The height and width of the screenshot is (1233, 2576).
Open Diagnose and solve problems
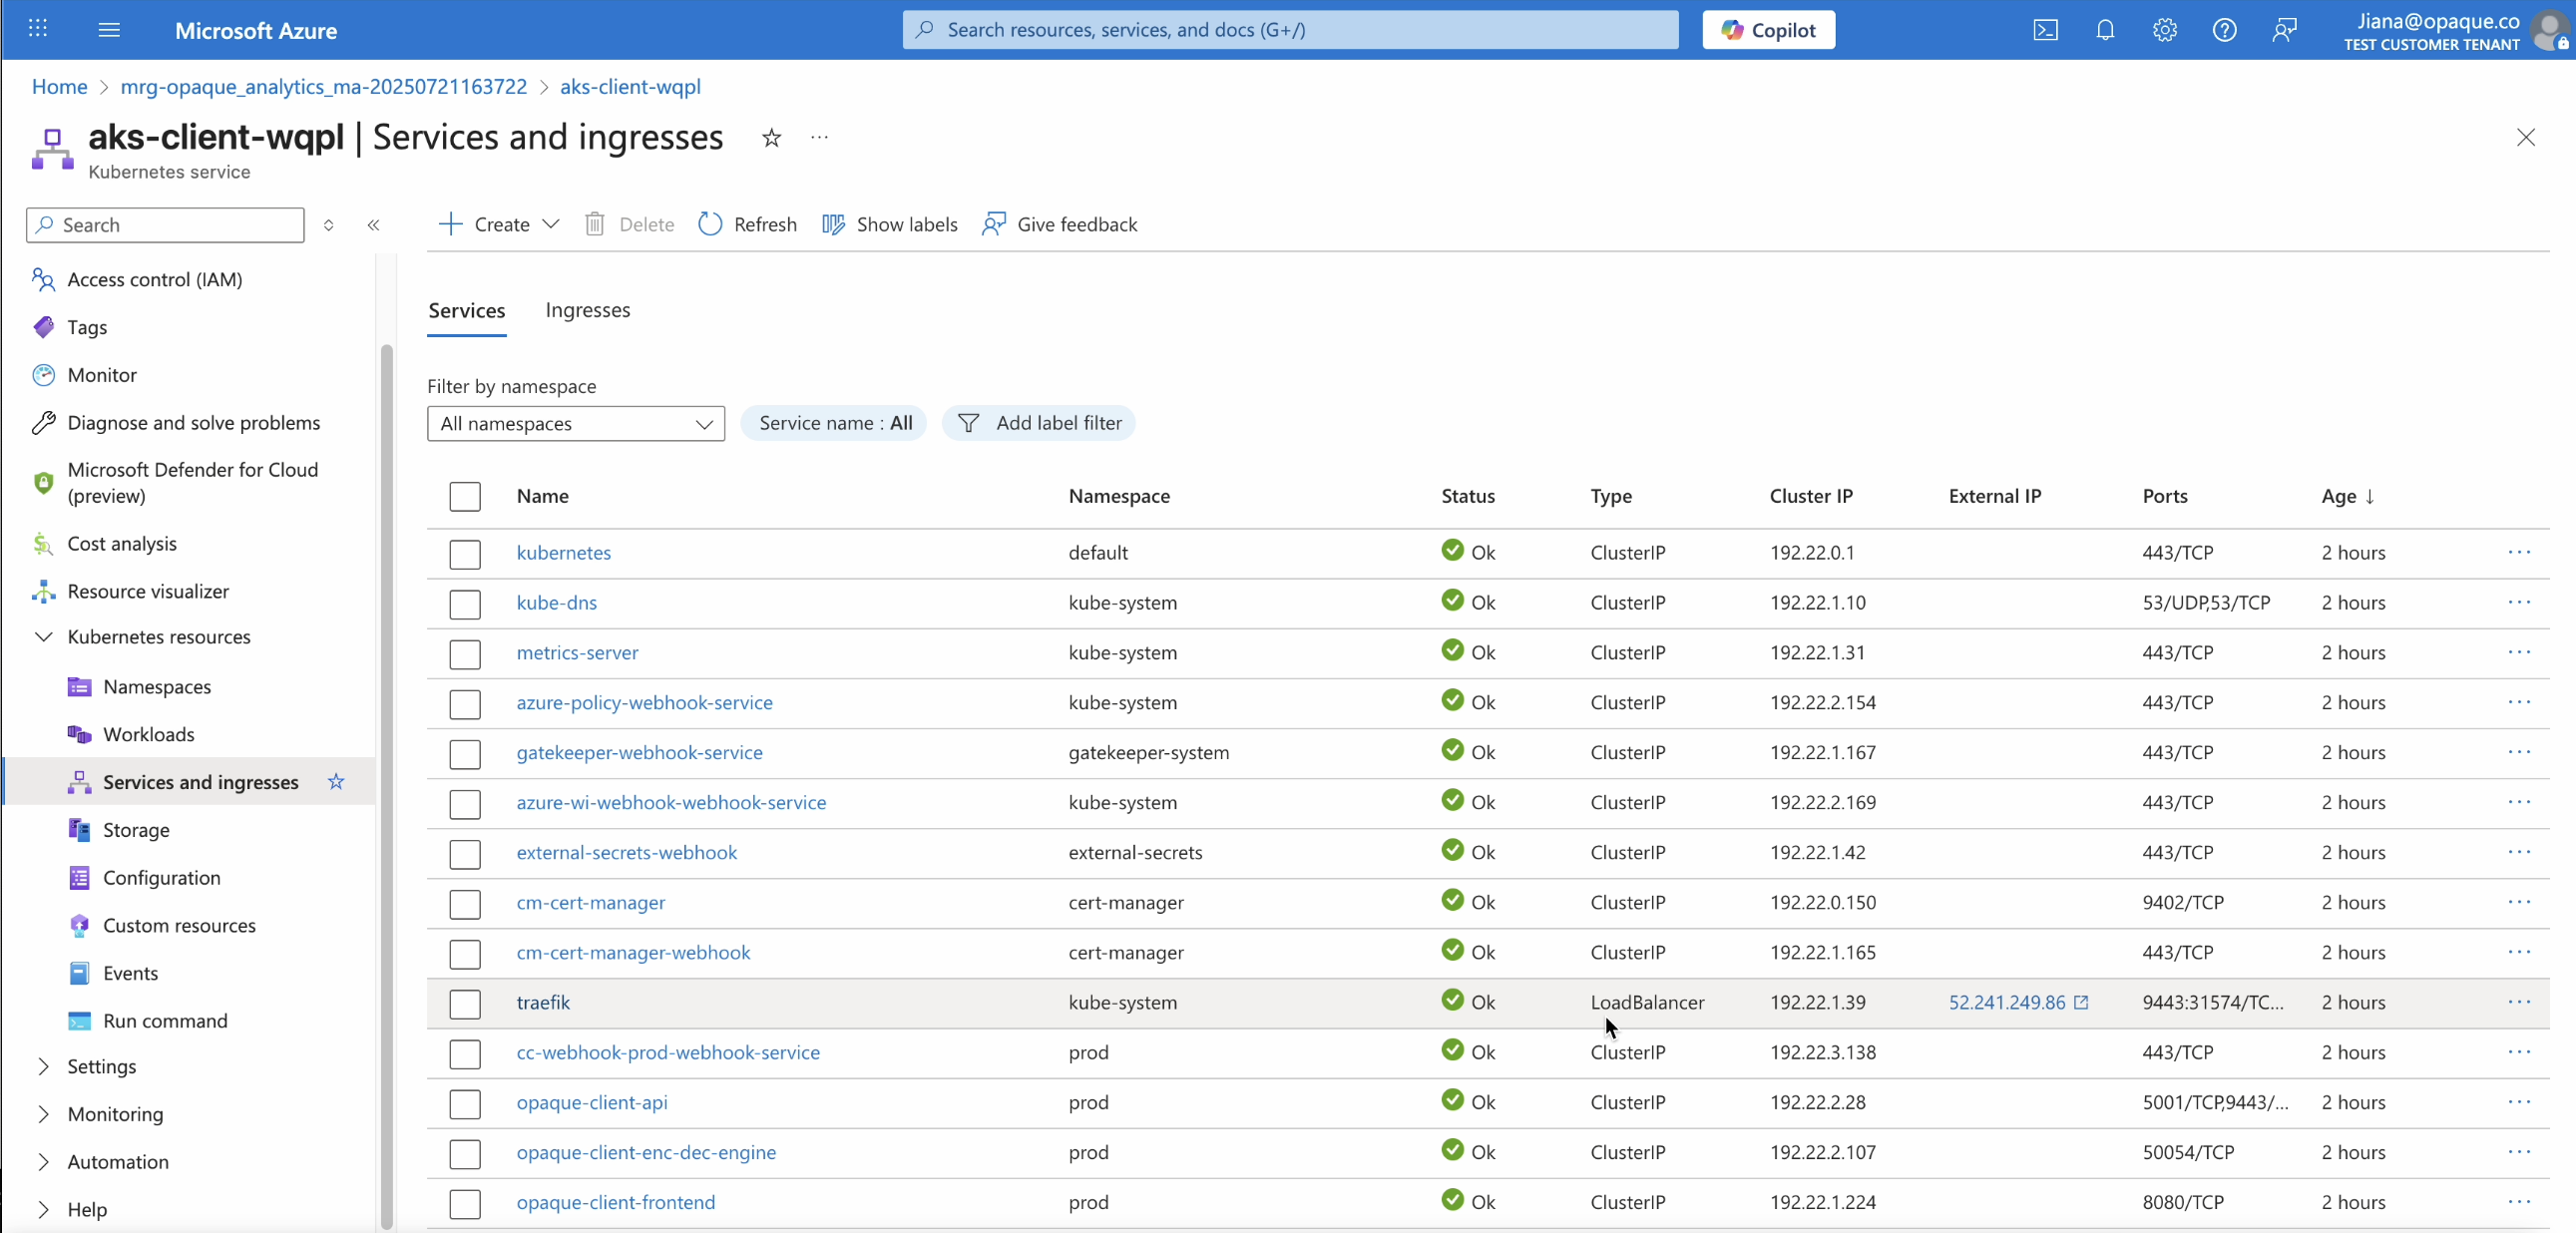[194, 423]
